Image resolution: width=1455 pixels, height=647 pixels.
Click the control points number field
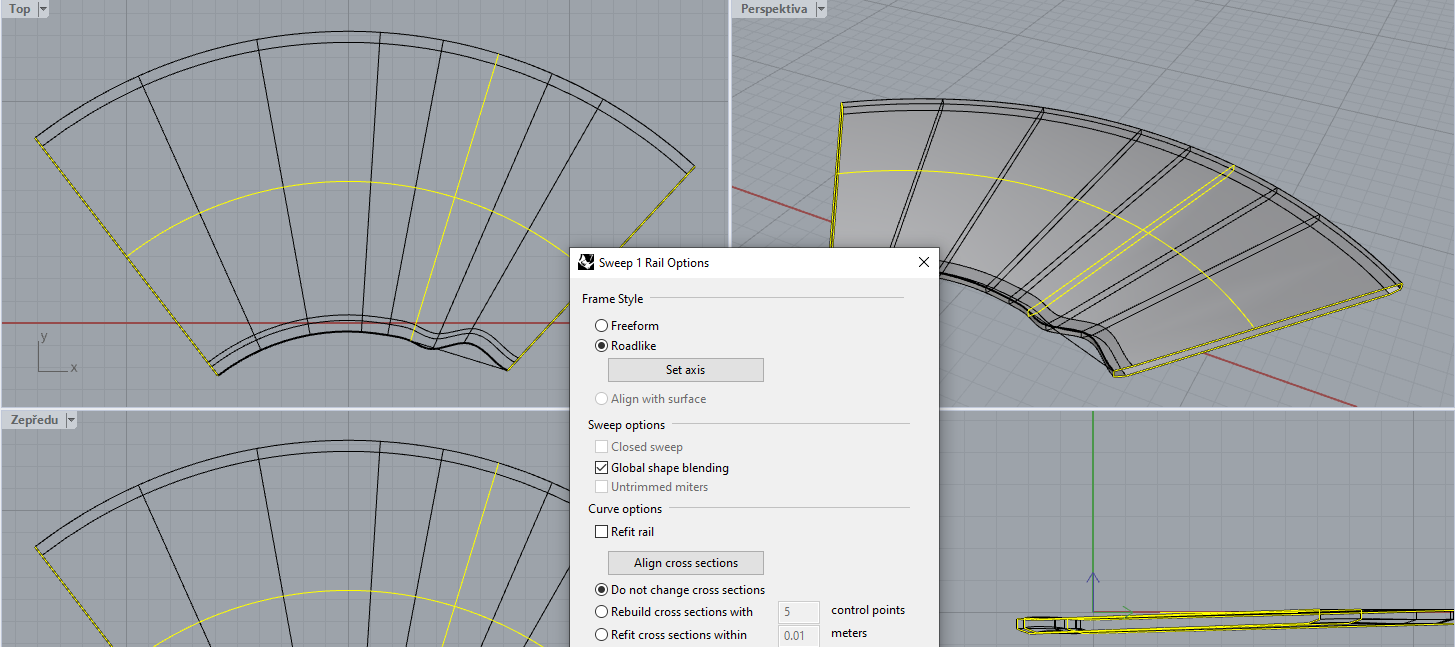[x=798, y=612]
